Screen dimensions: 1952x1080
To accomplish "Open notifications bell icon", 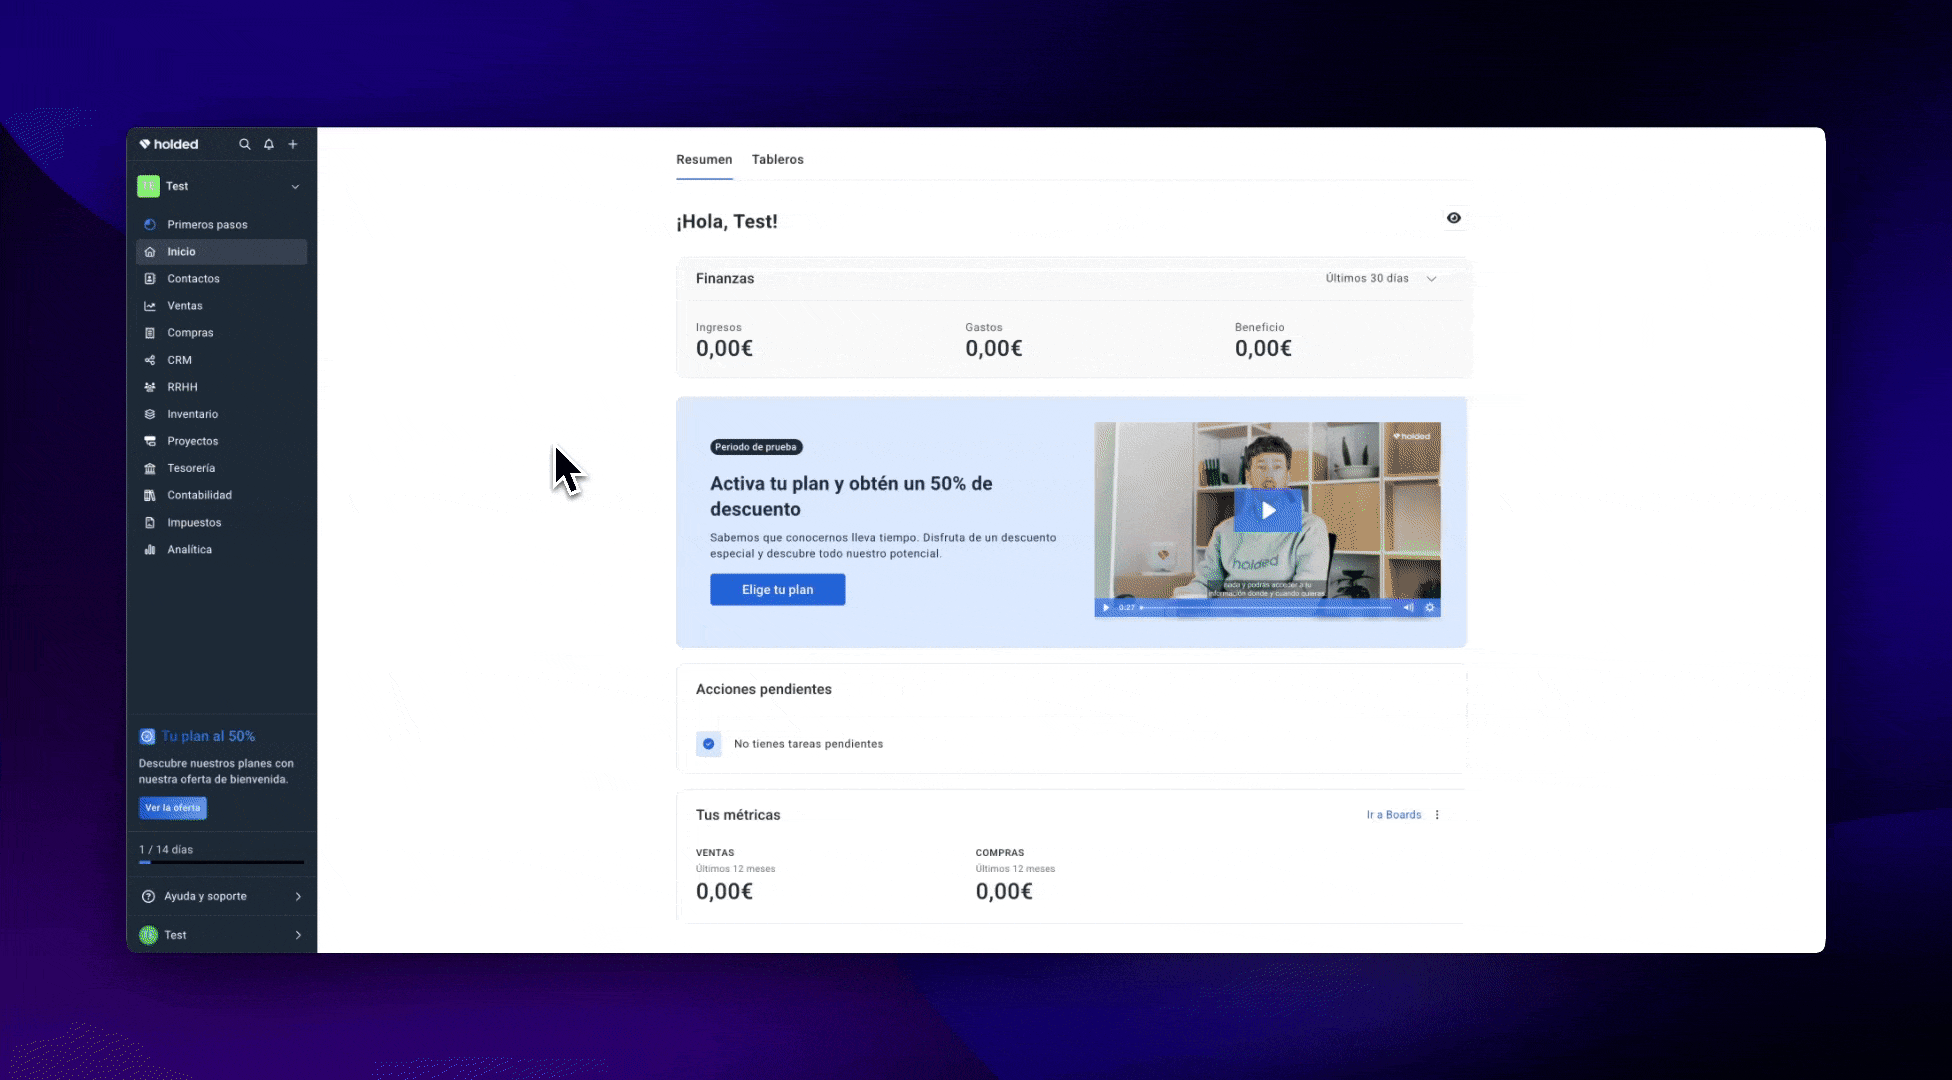I will [269, 144].
